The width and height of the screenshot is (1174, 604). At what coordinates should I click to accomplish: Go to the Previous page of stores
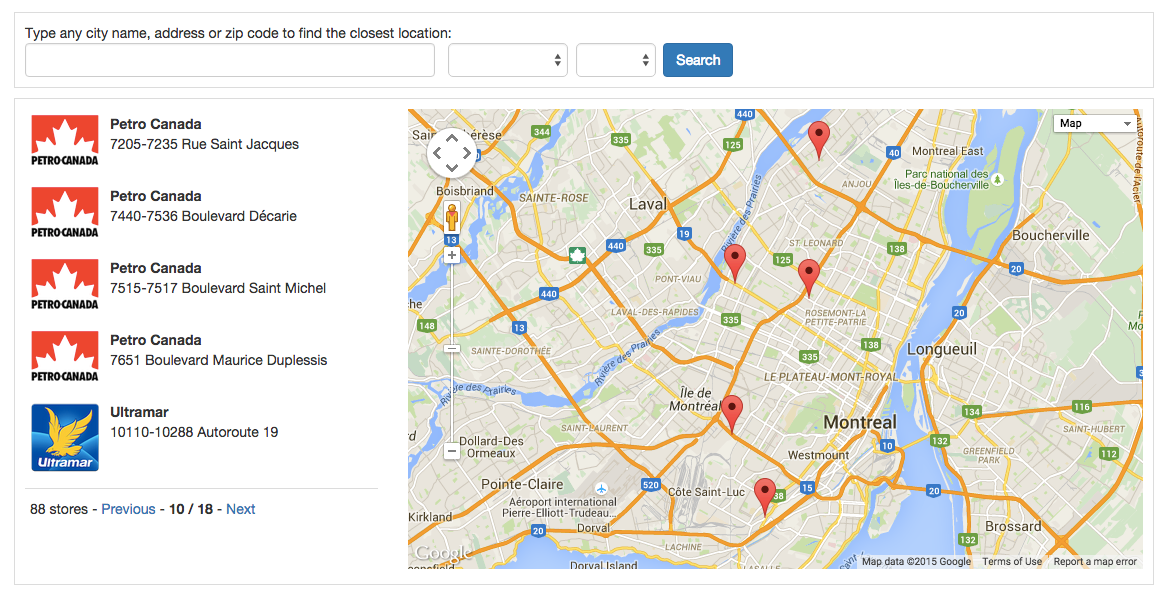128,509
